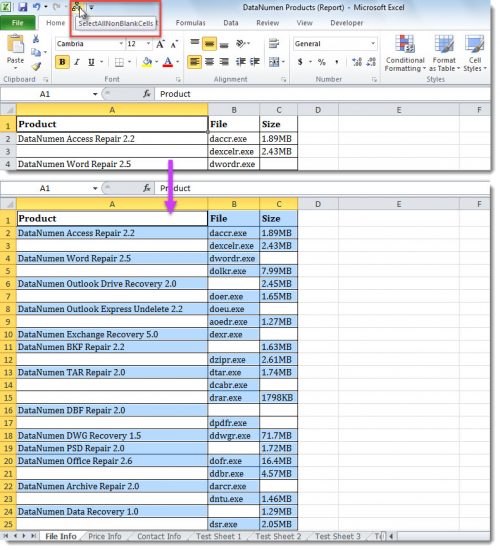
Task: Click Increase Indent icon
Action: (x=255, y=62)
